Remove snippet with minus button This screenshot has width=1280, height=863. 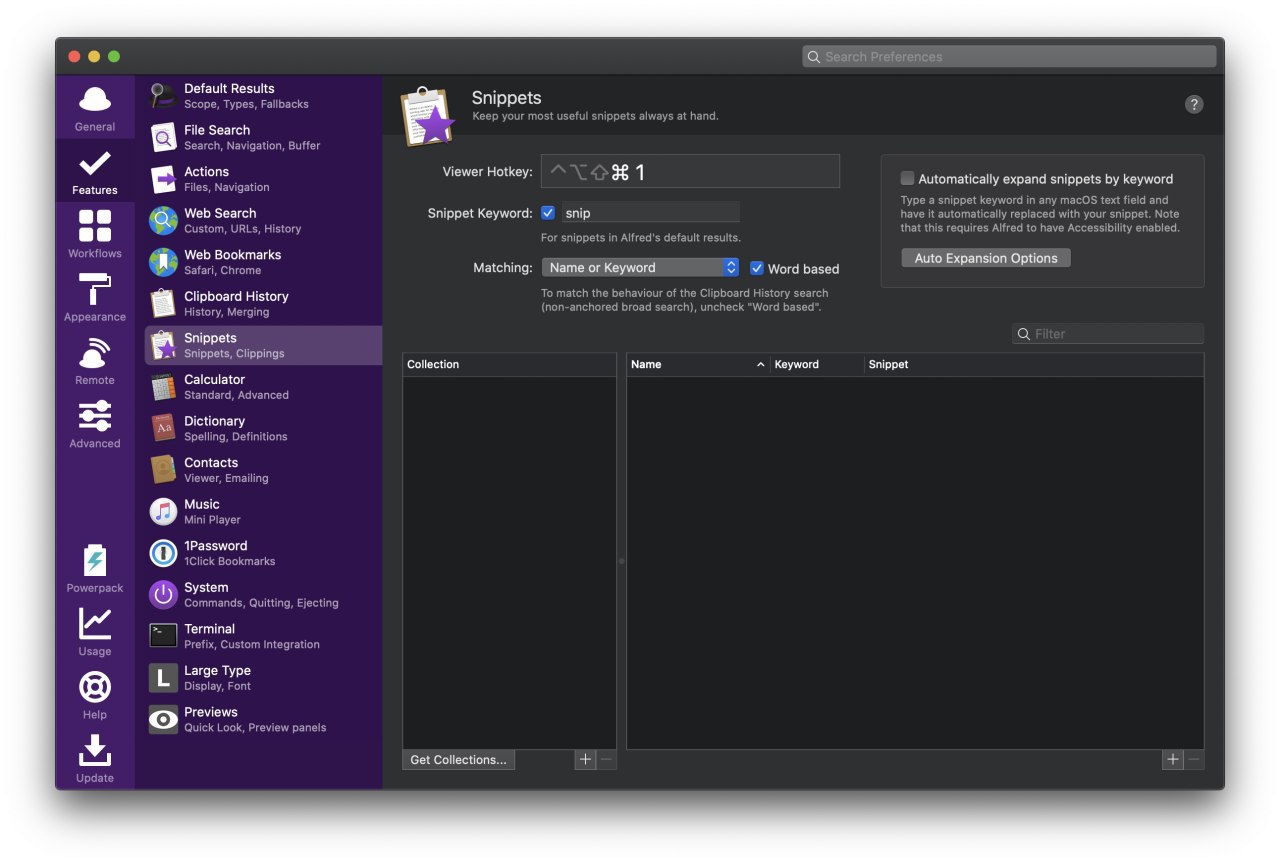[1193, 760]
